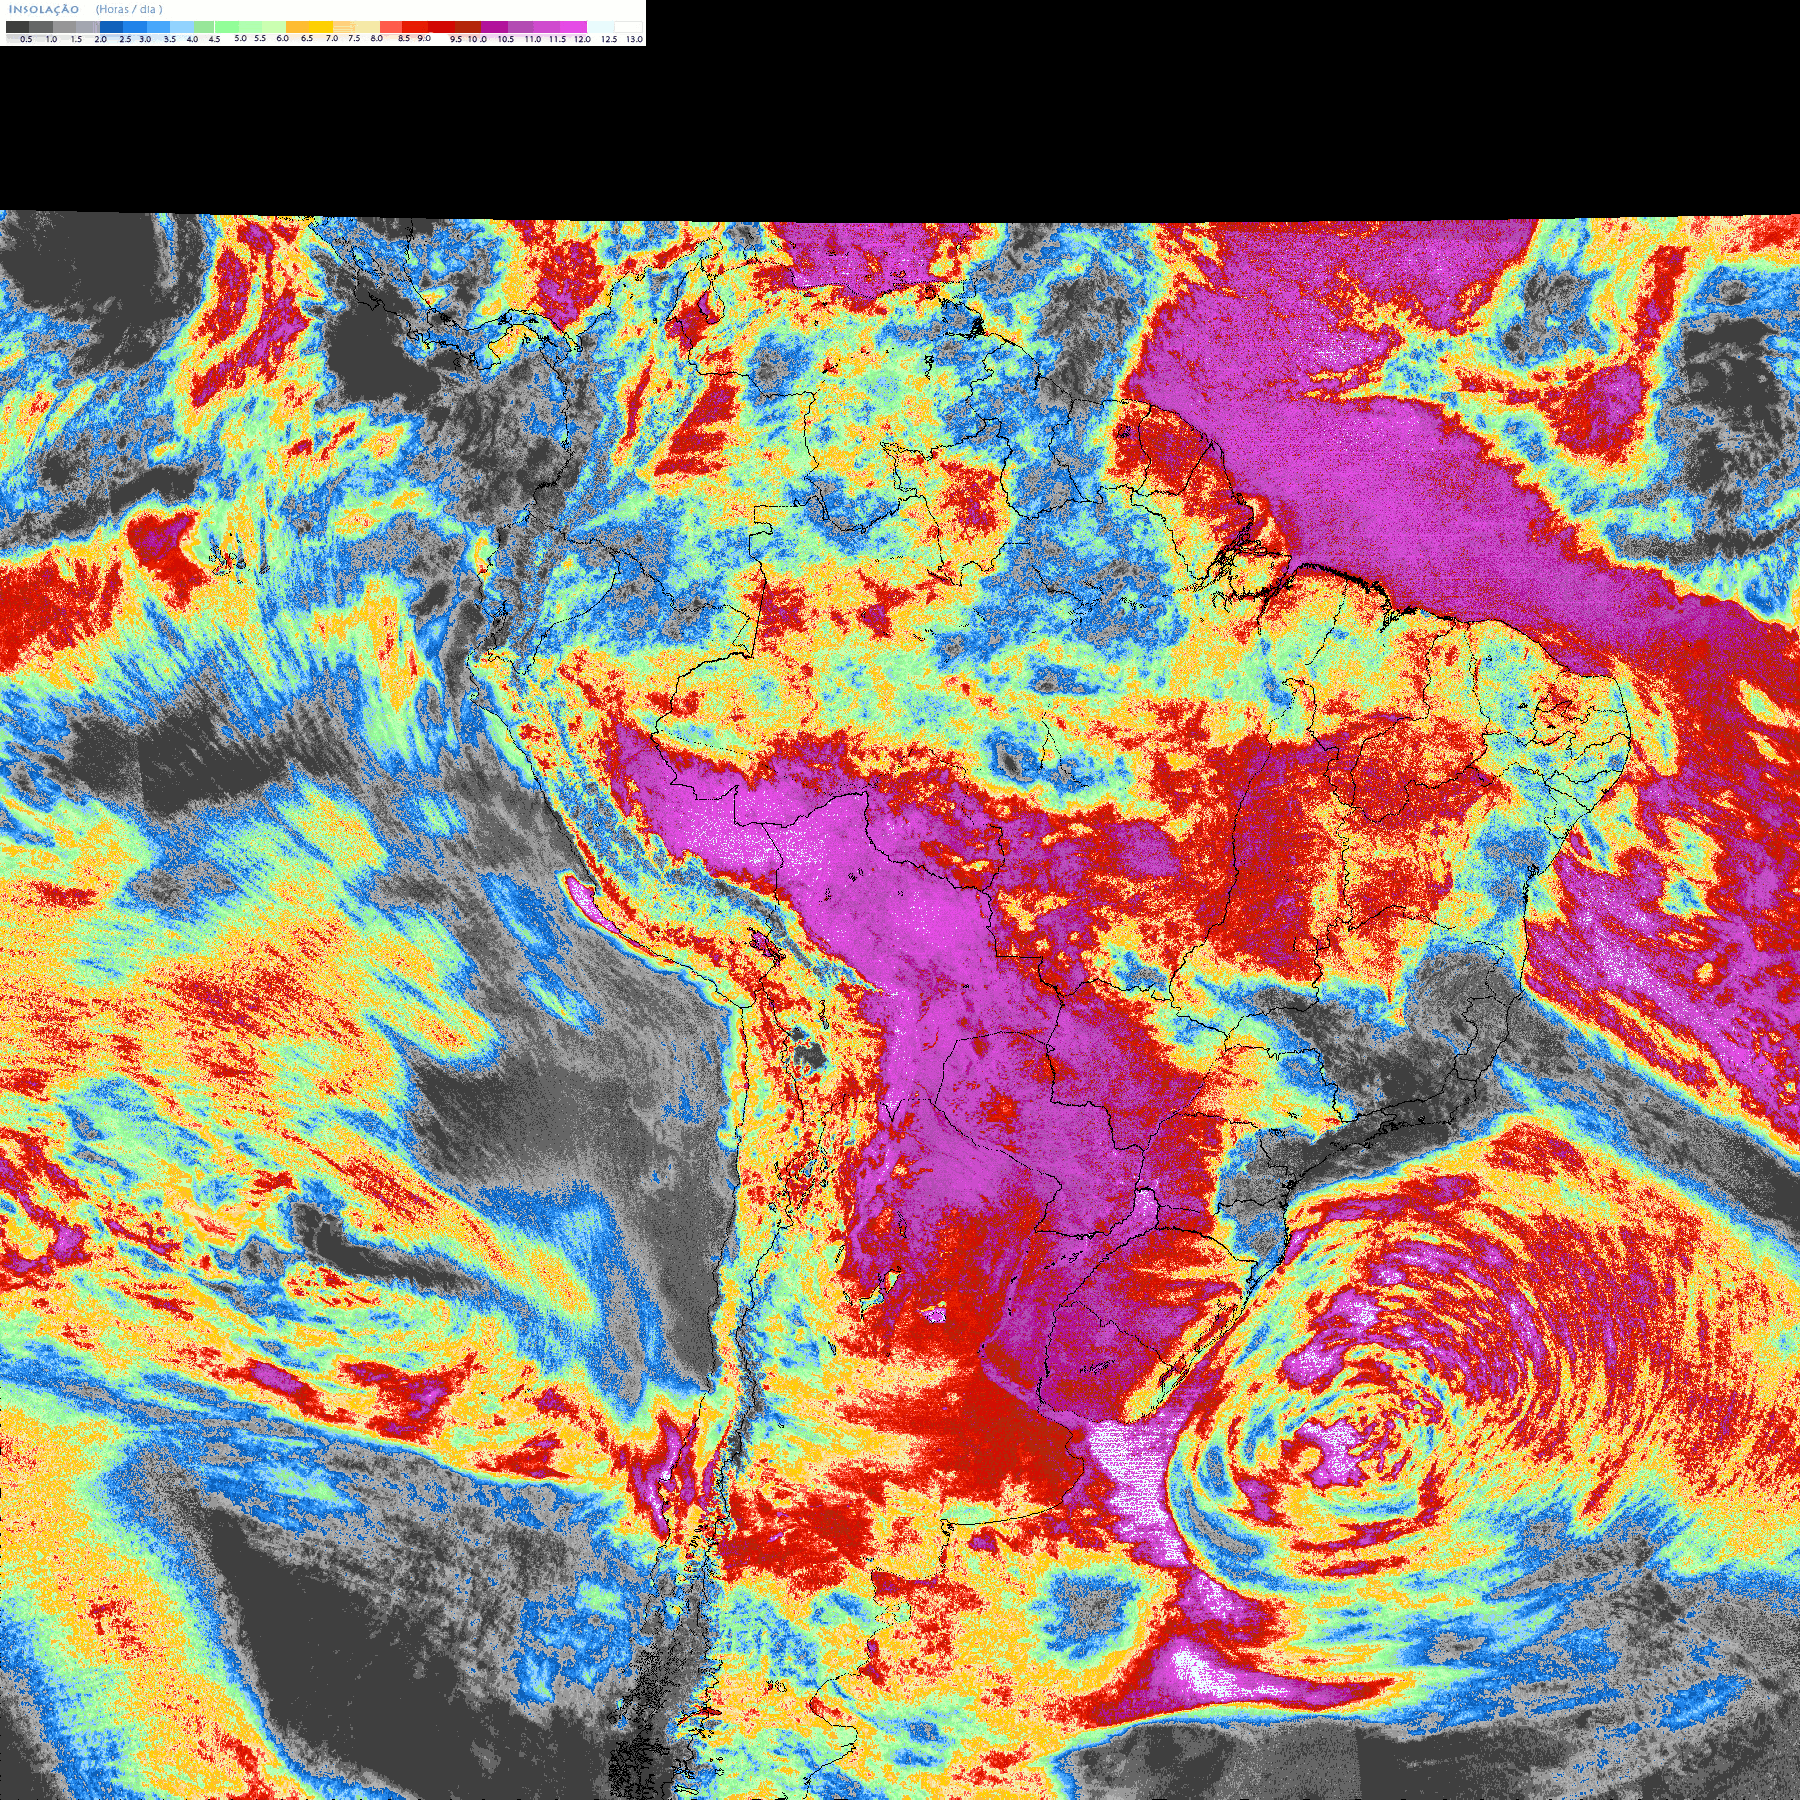Click the 'INSOLAÇÃO' legend title
Screen dimensions: 1800x1800
click(x=44, y=9)
